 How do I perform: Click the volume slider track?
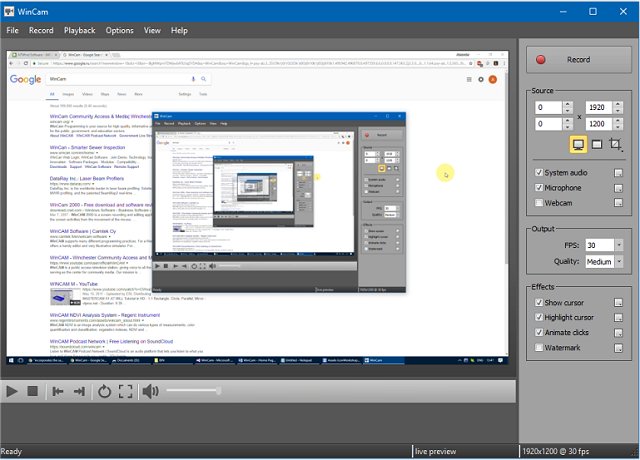[x=200, y=391]
